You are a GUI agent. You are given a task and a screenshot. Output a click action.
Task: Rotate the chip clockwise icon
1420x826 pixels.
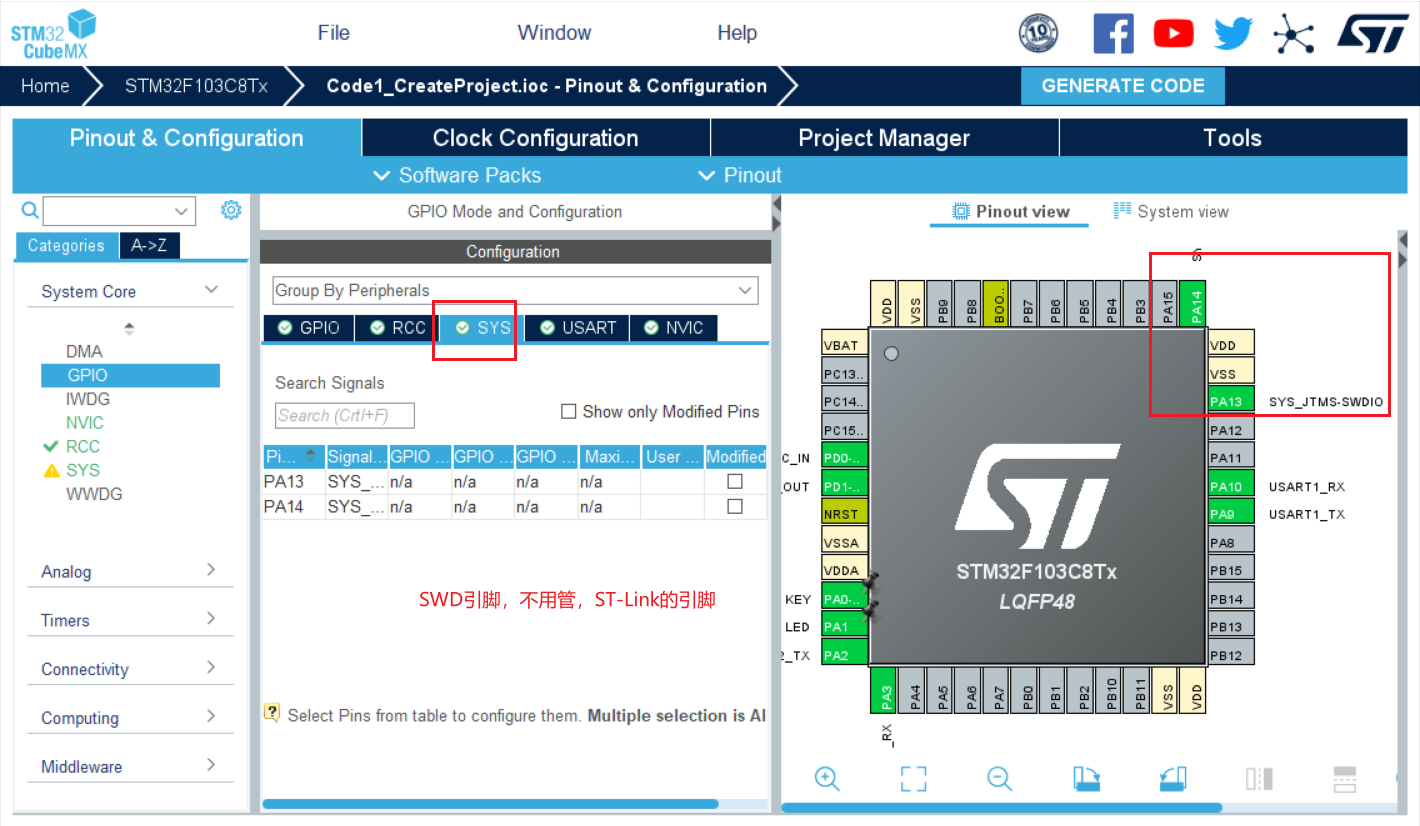[x=1087, y=778]
